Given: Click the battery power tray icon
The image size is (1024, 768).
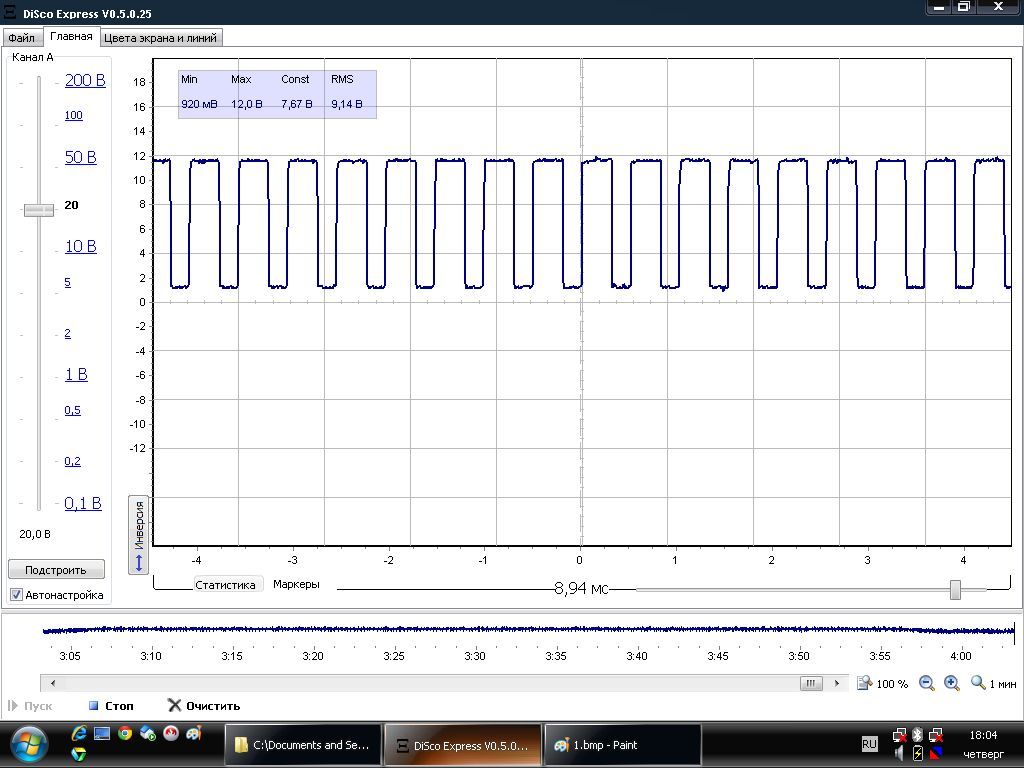Looking at the screenshot, I should click(x=917, y=754).
